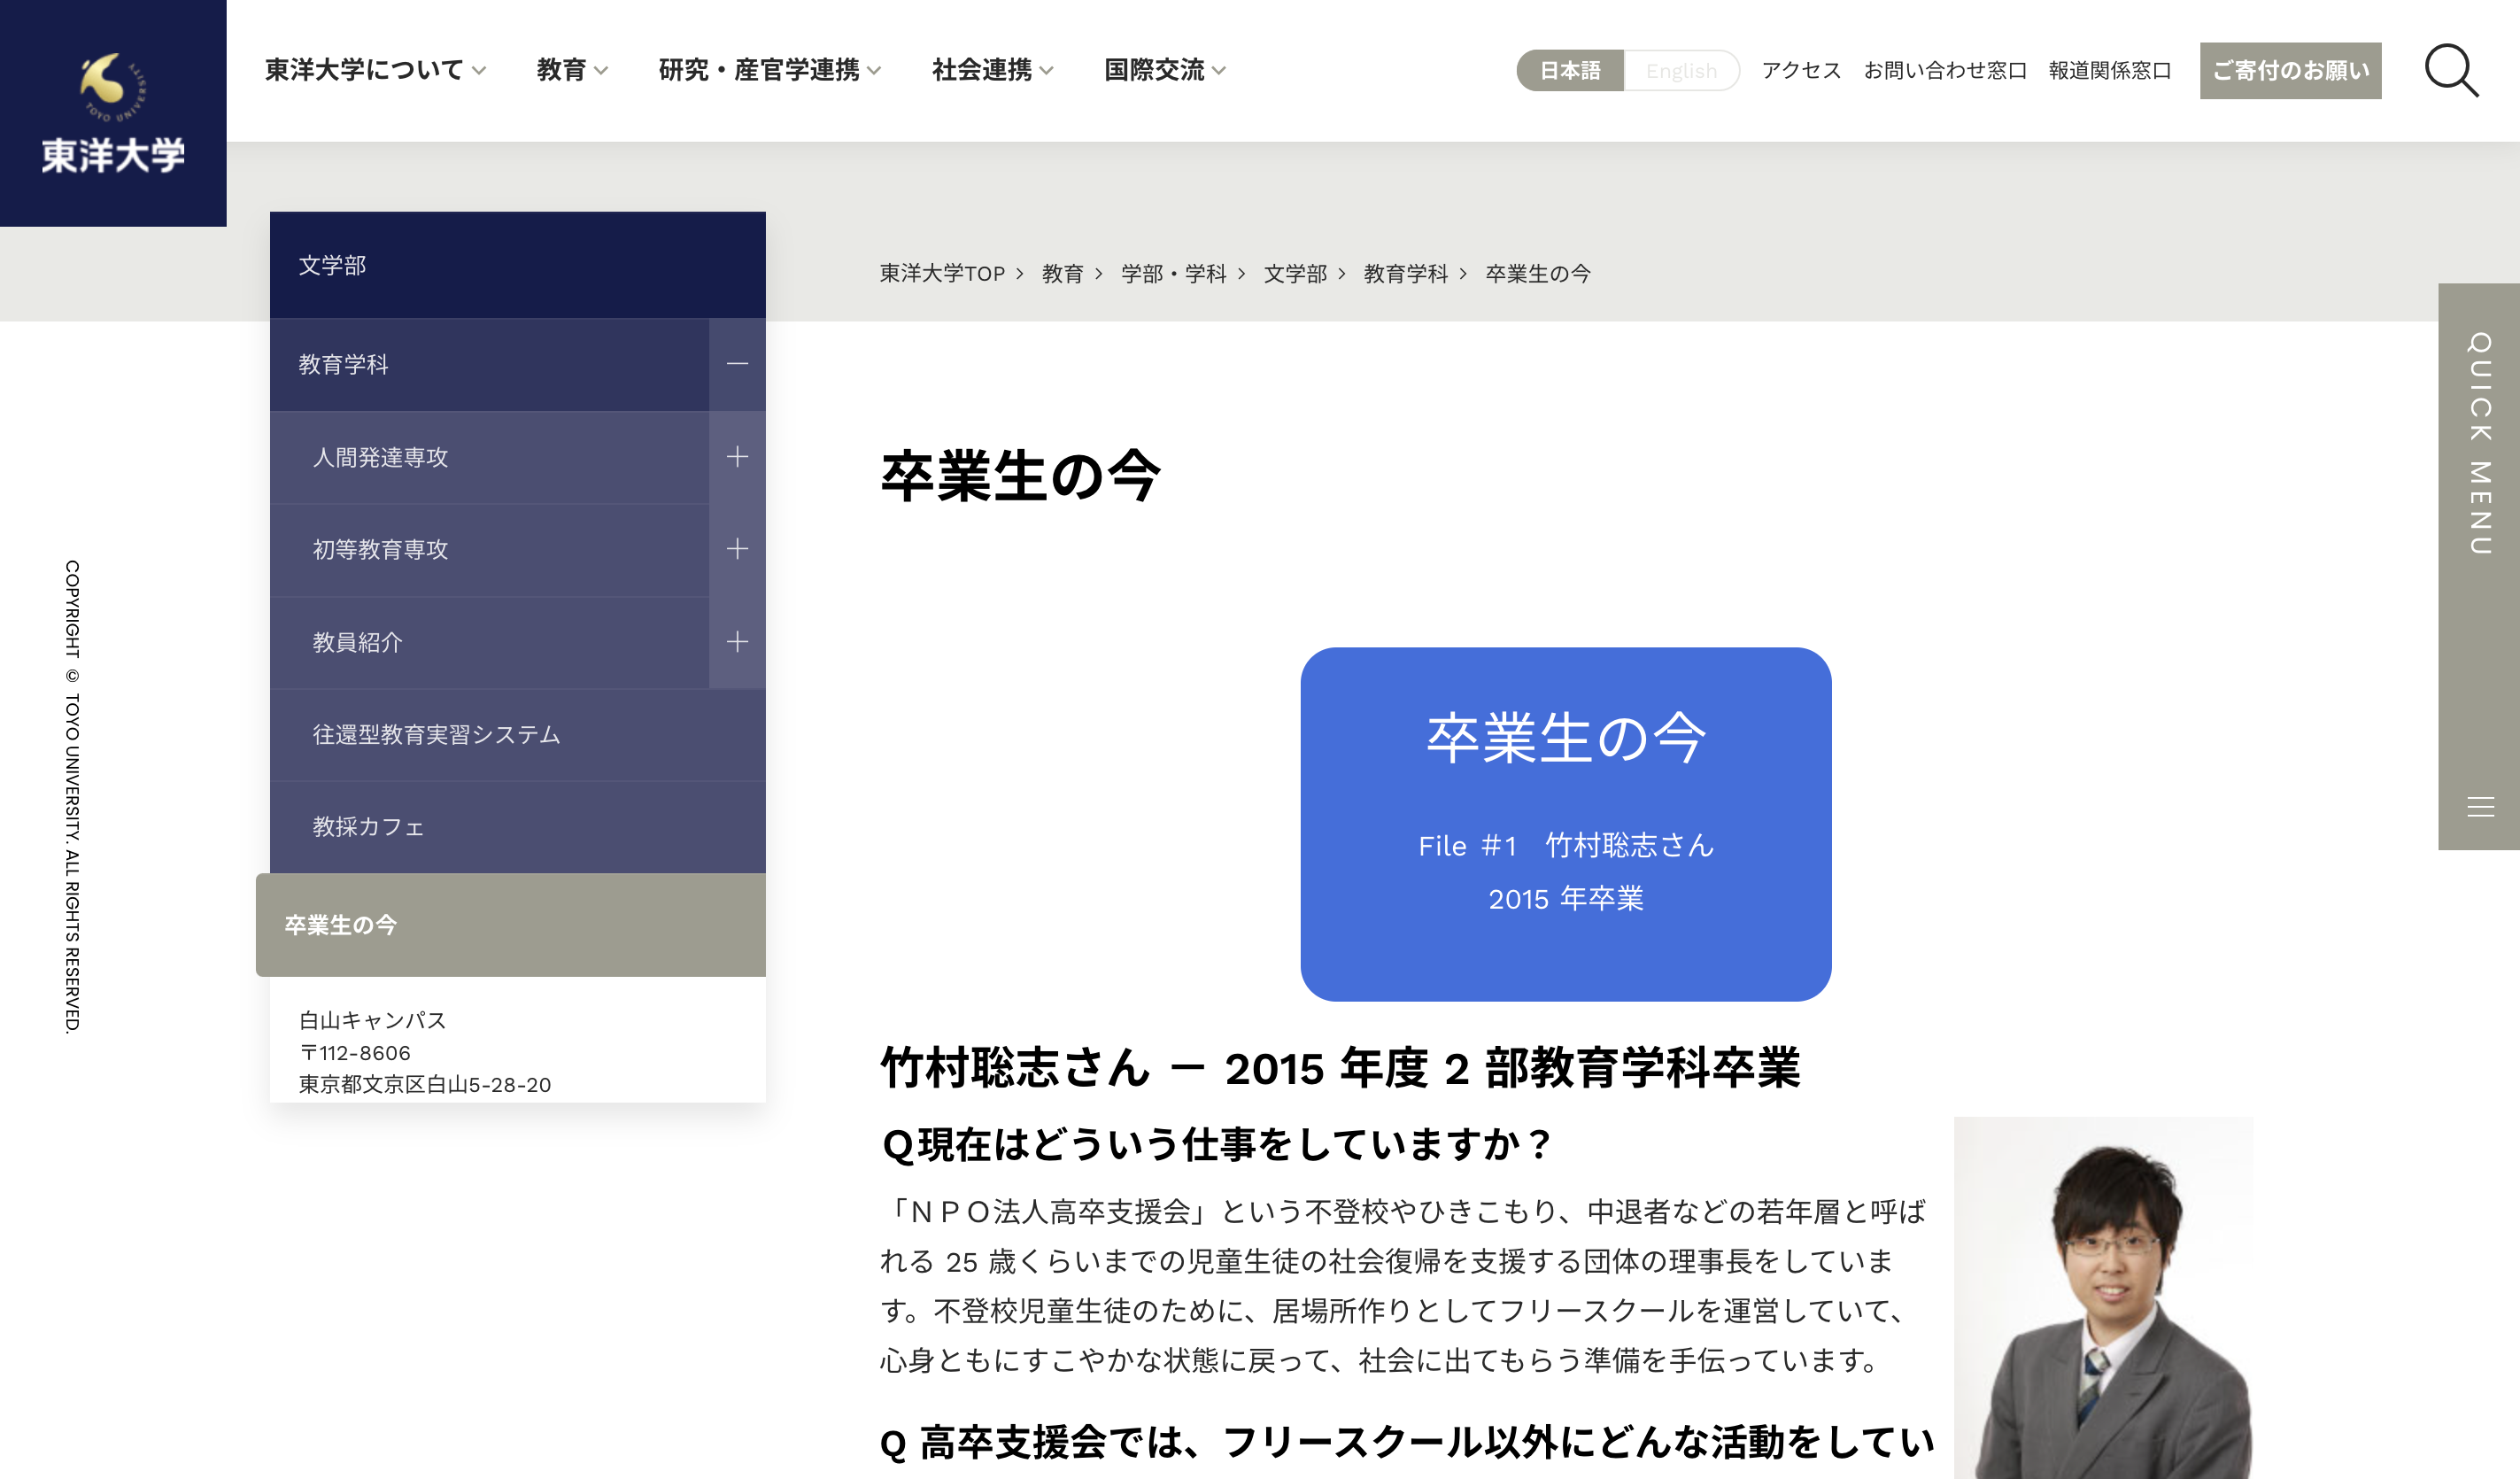
Task: Click the graduate's portrait photo
Action: coord(2103,1297)
